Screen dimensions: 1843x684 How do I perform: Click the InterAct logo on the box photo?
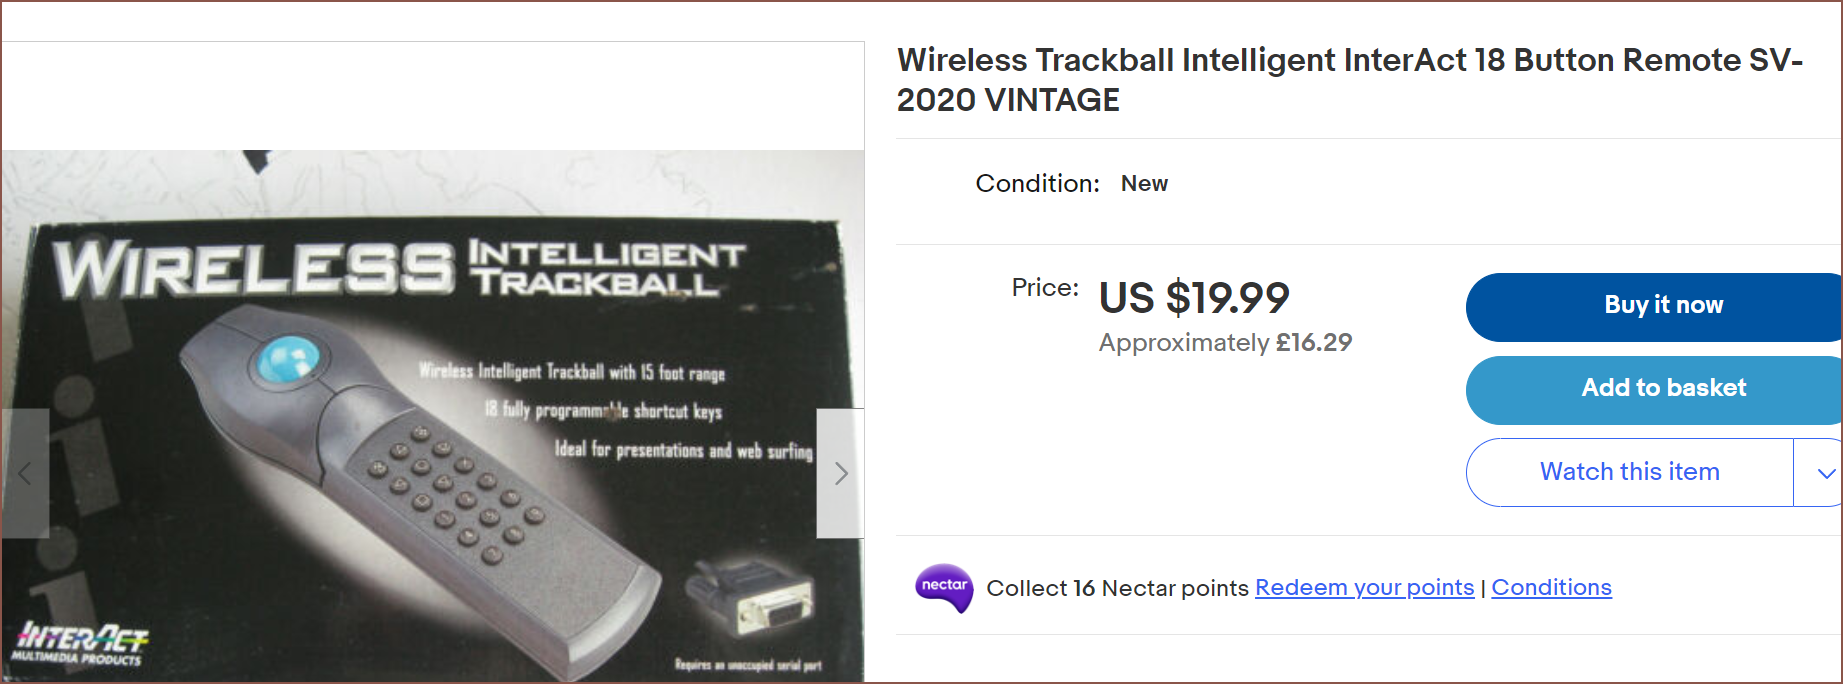coord(81,642)
